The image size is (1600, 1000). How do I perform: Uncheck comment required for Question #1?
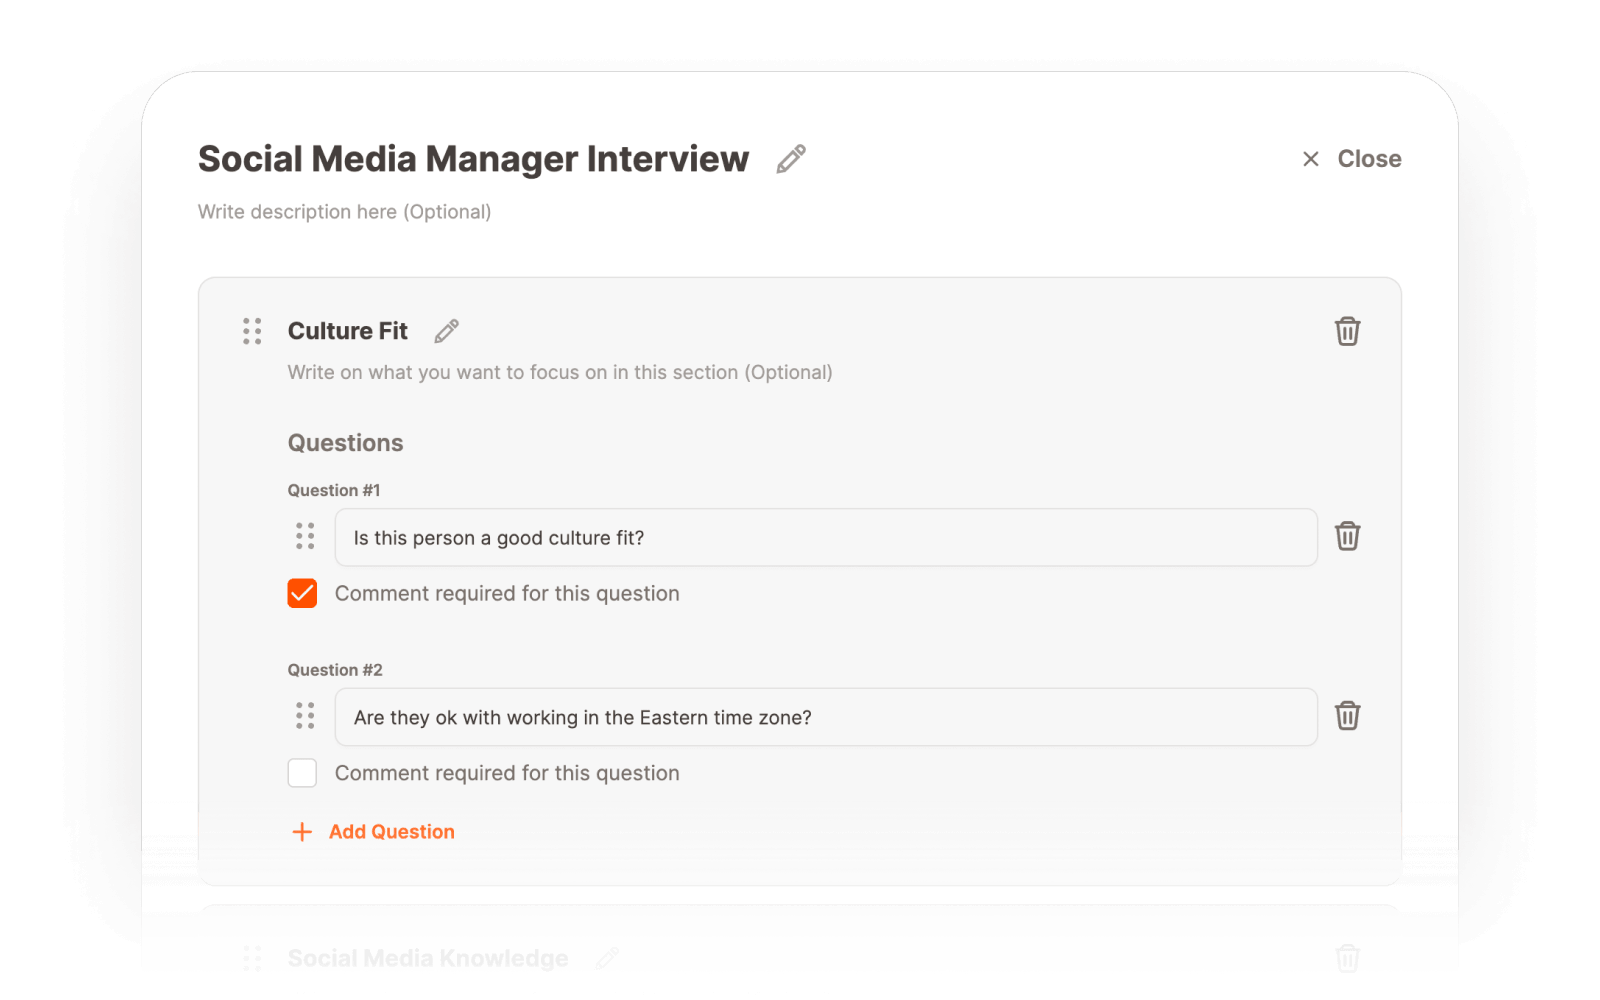(x=302, y=593)
